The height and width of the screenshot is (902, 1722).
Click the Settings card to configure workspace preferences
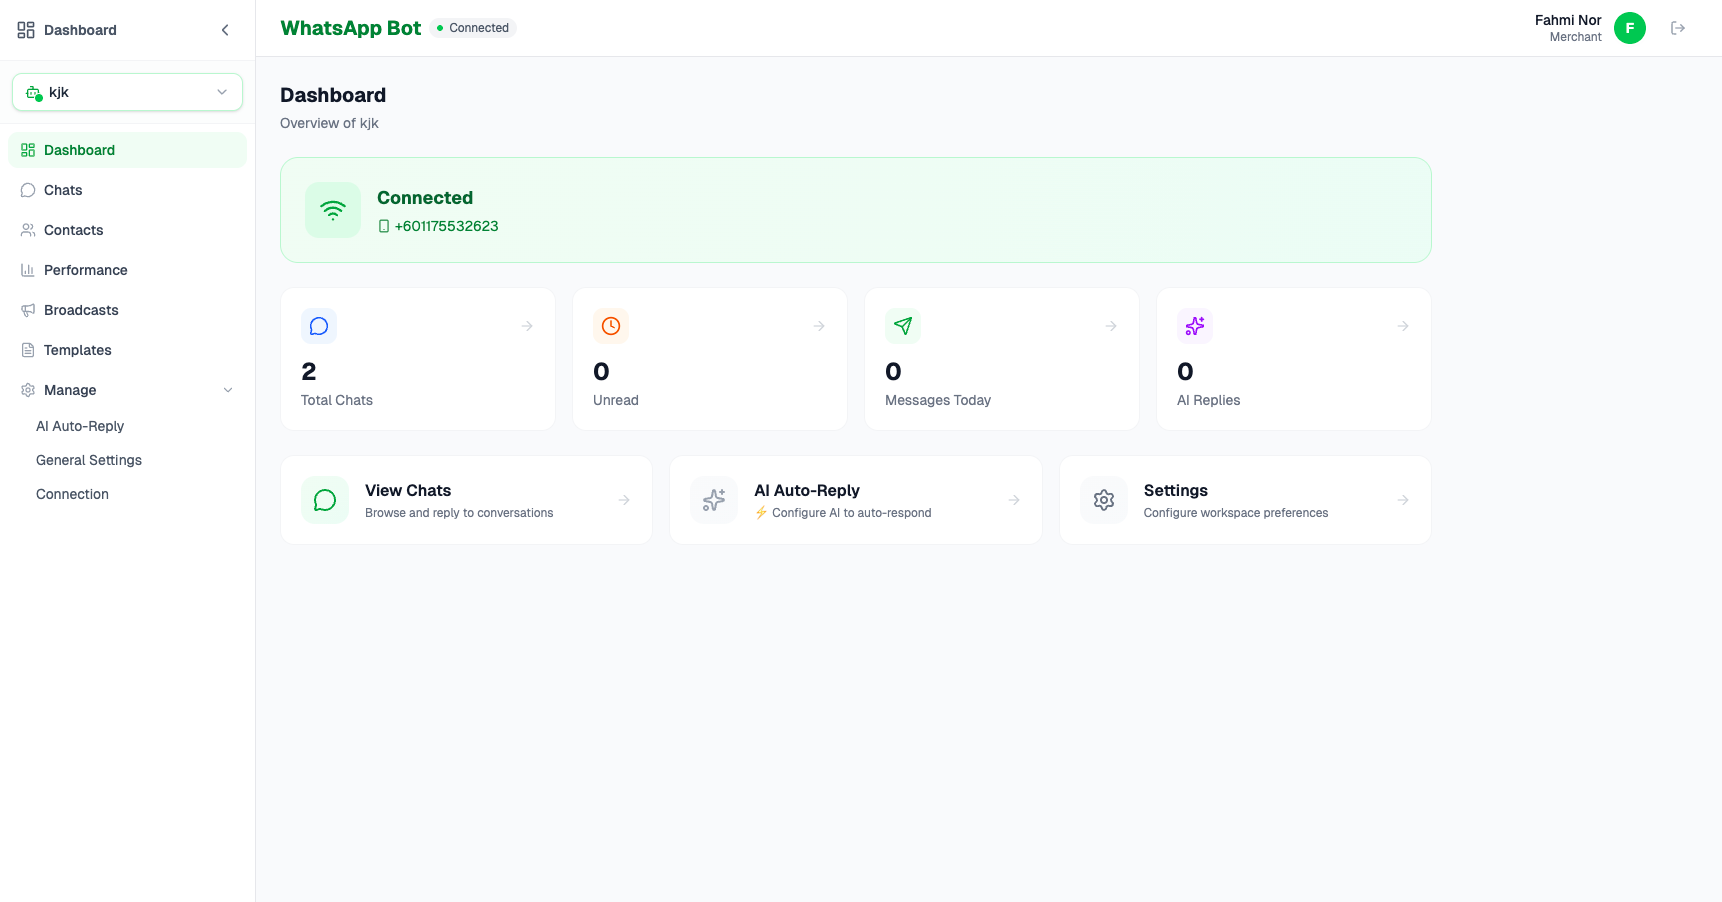click(x=1244, y=500)
